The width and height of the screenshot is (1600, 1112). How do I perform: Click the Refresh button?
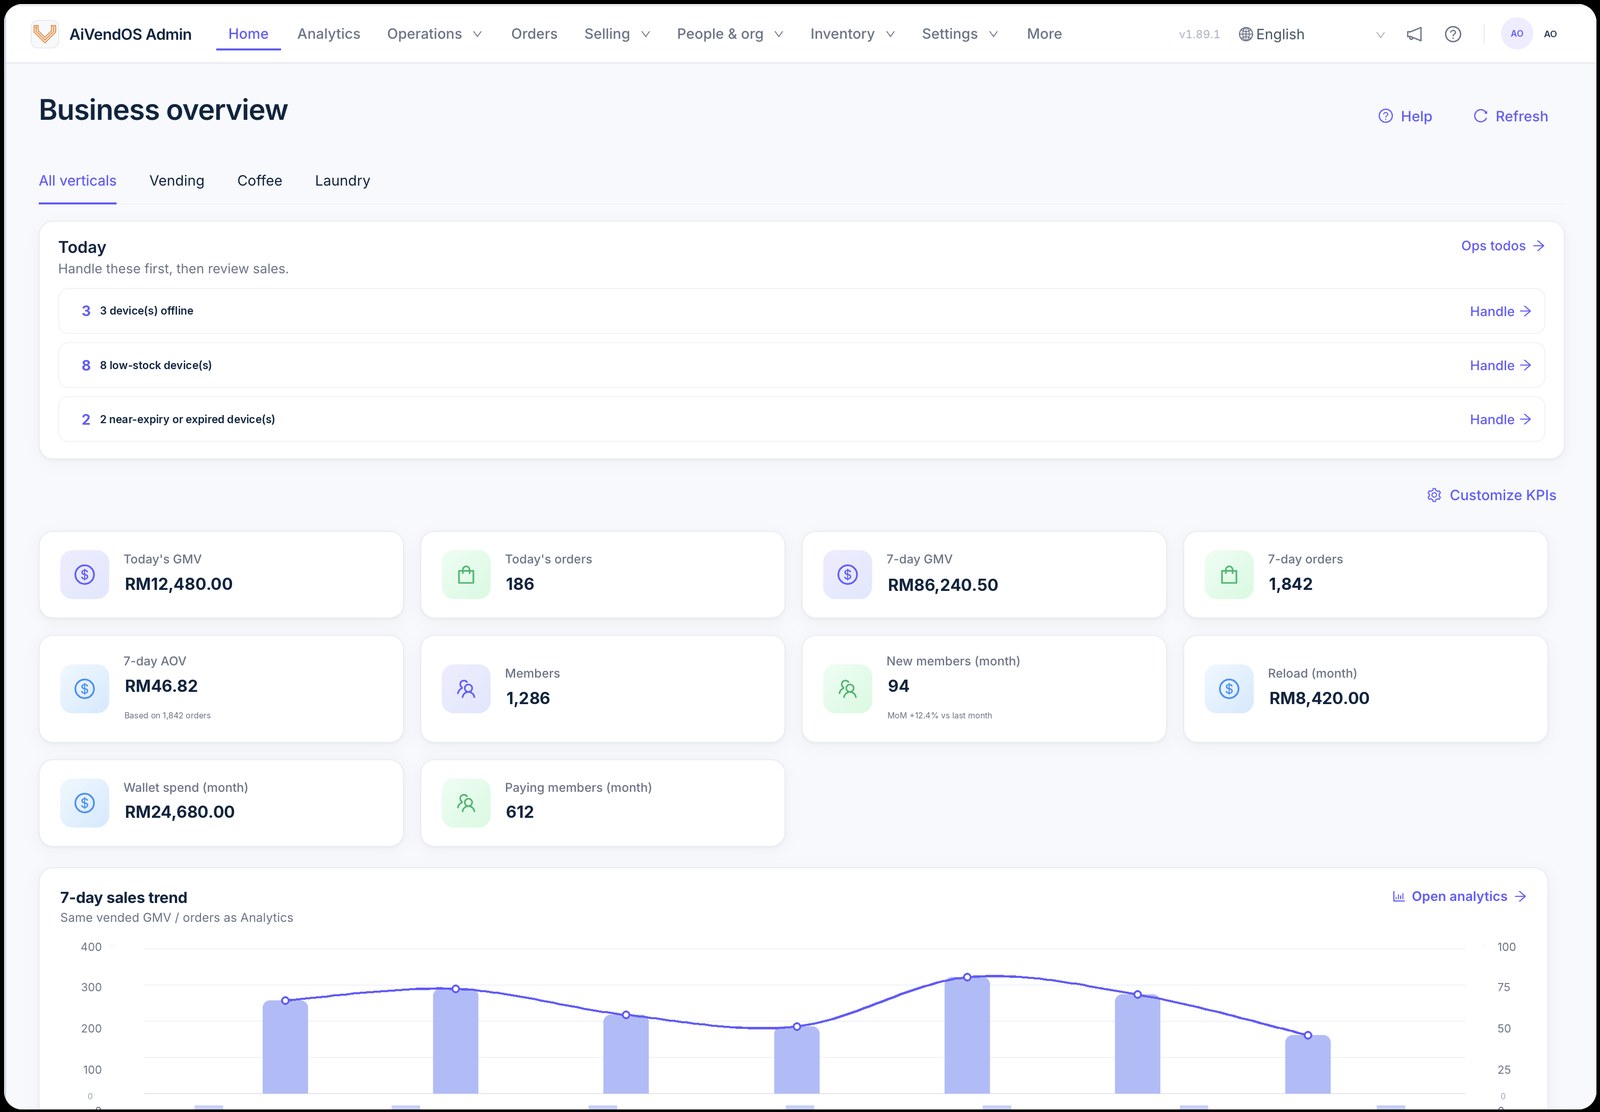point(1510,116)
